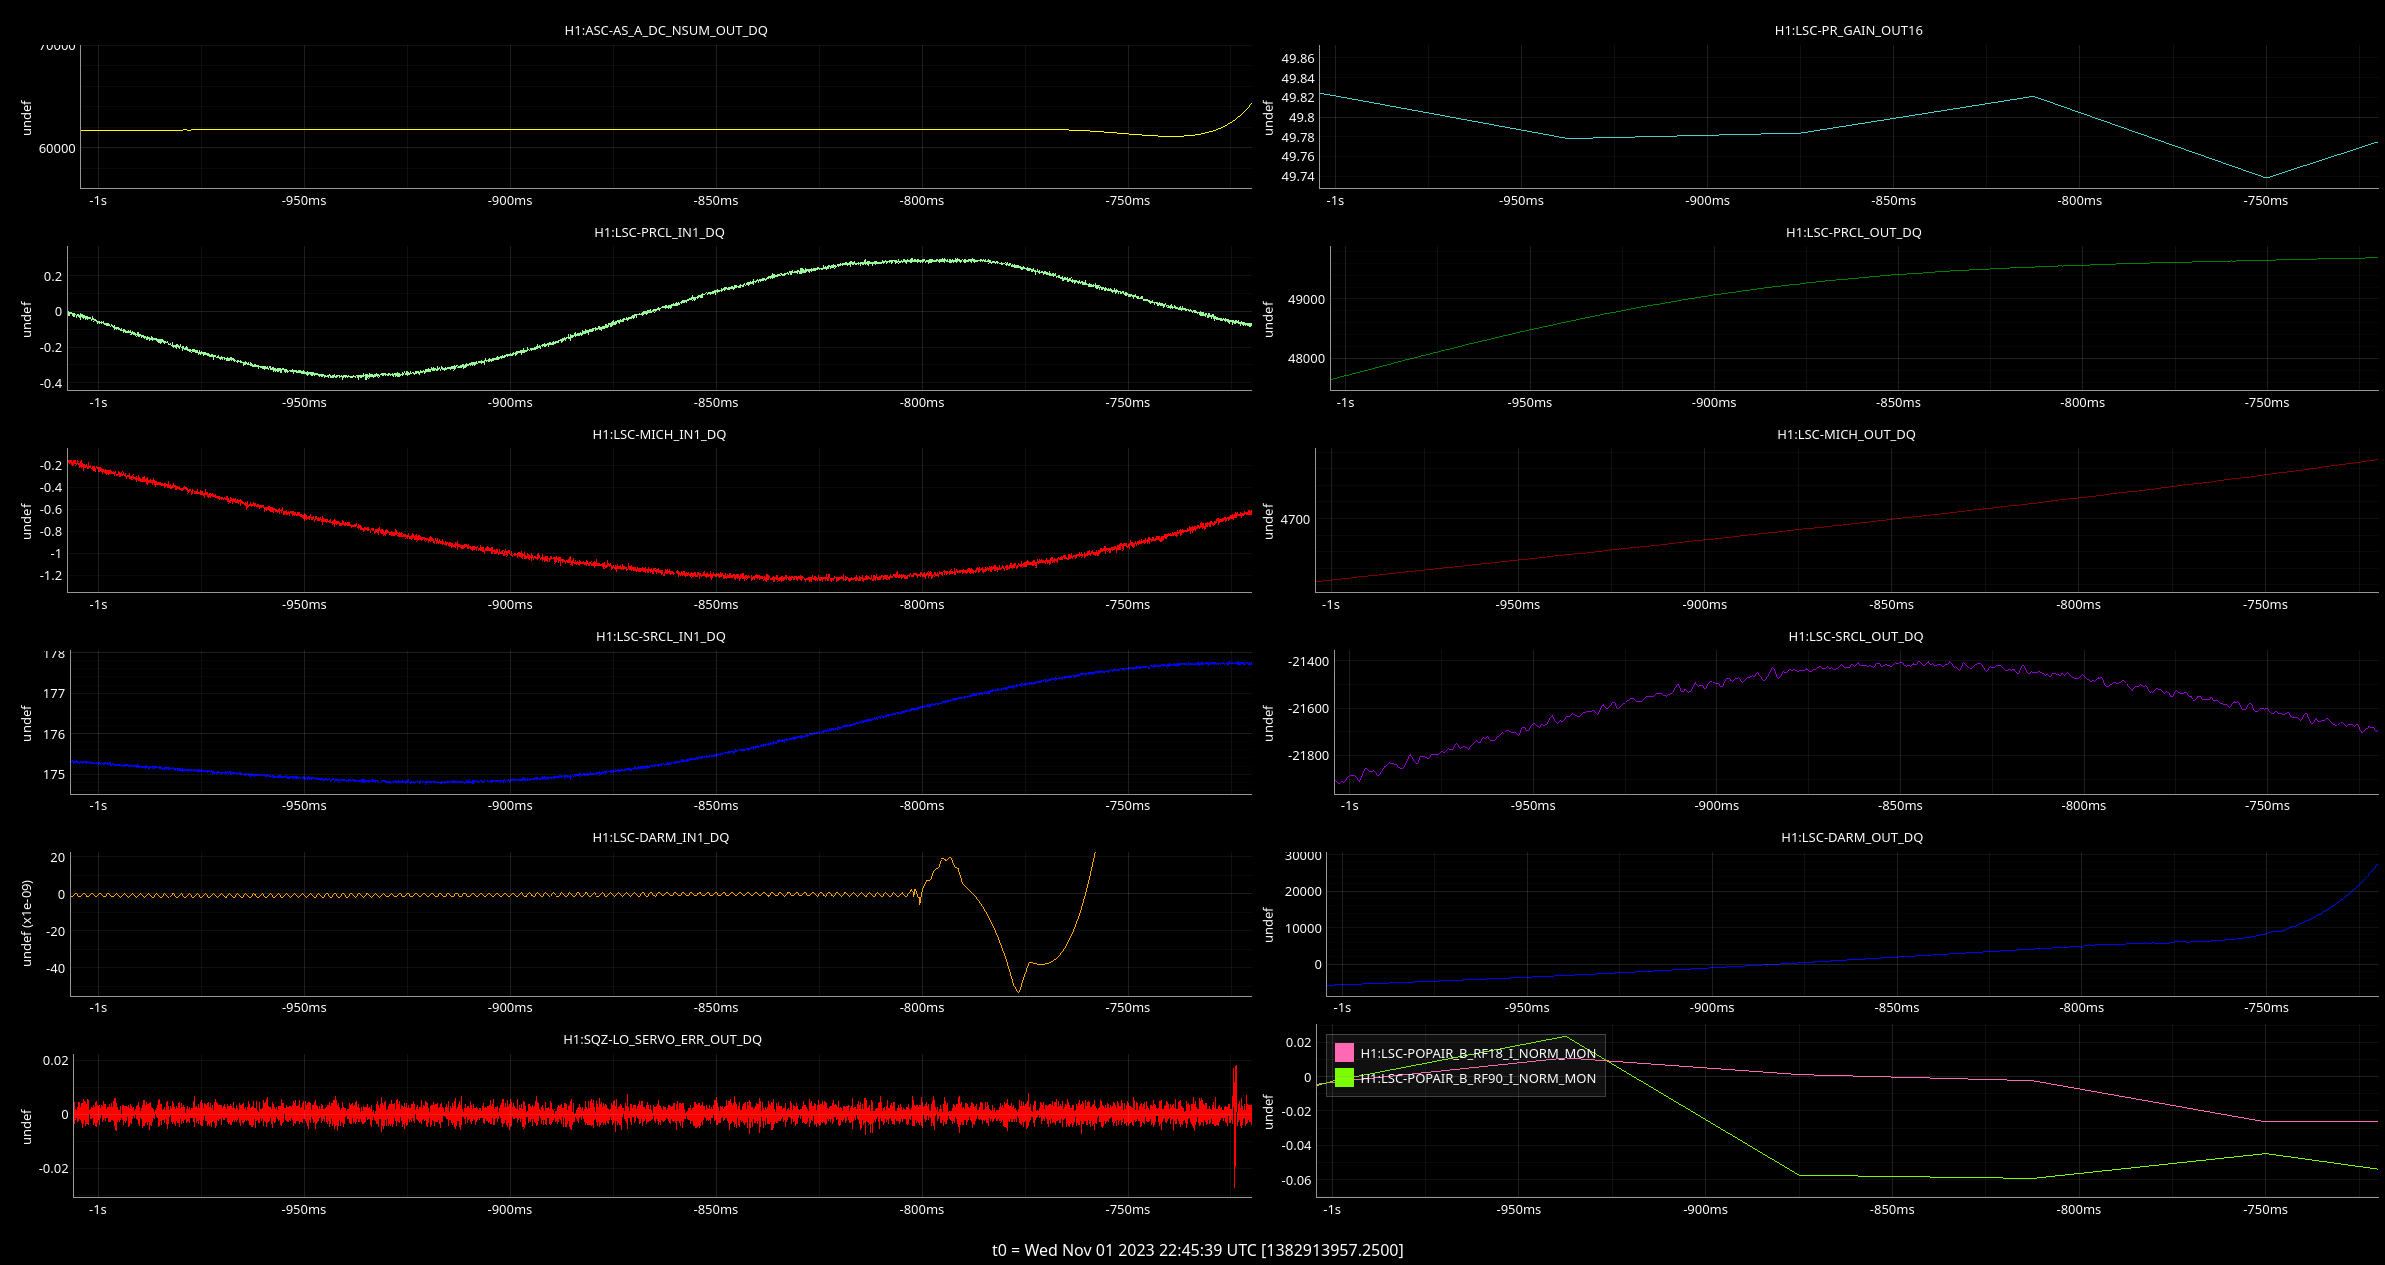Toggle the H1:LSC-POPAIR_B_RF90_I_NORM_MON legend entry
Viewport: 2385px width, 1265px height.
click(1477, 1078)
